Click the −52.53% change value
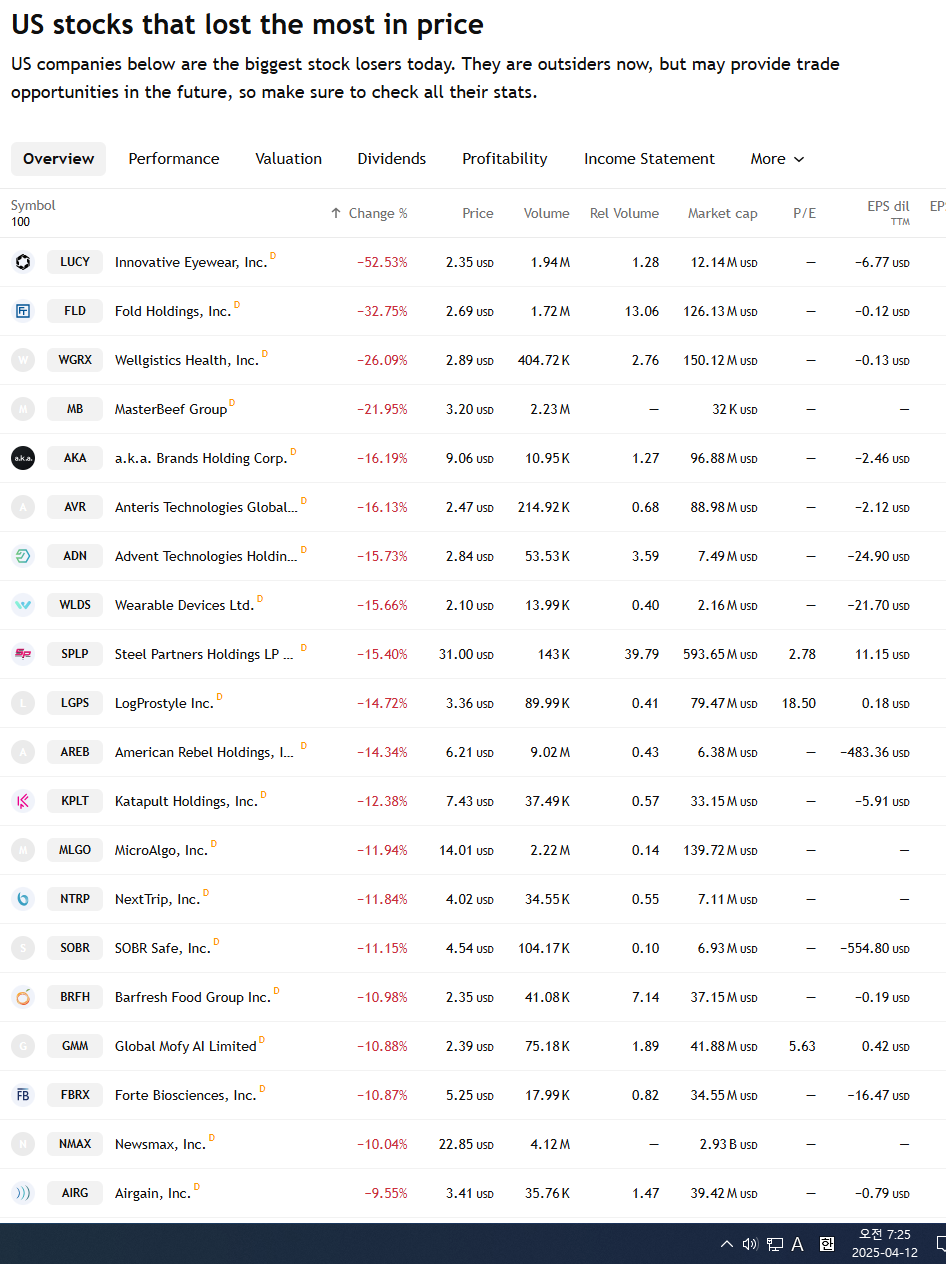The width and height of the screenshot is (946, 1264). 382,262
